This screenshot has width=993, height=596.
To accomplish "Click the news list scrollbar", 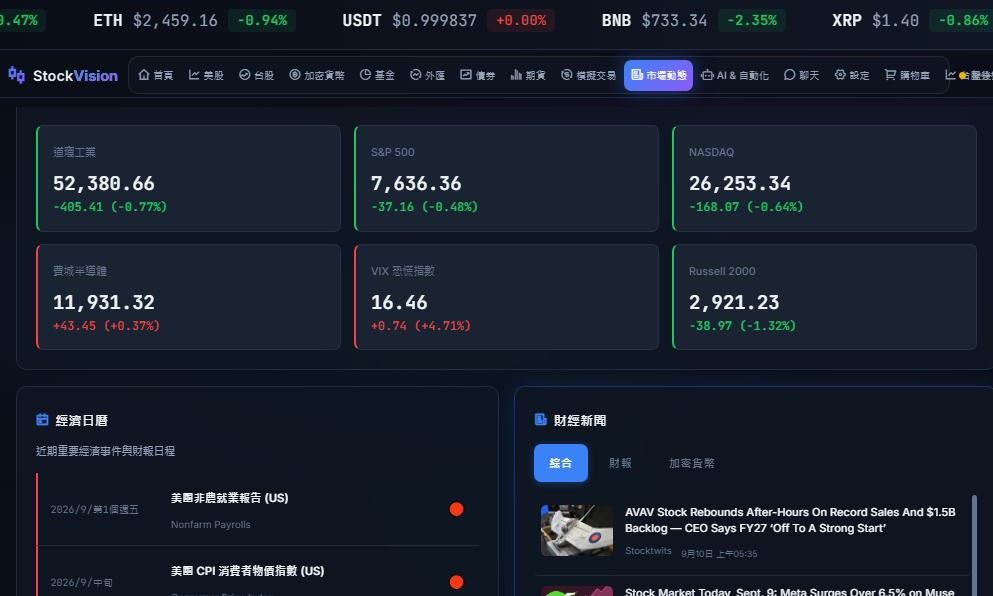I will [x=974, y=545].
